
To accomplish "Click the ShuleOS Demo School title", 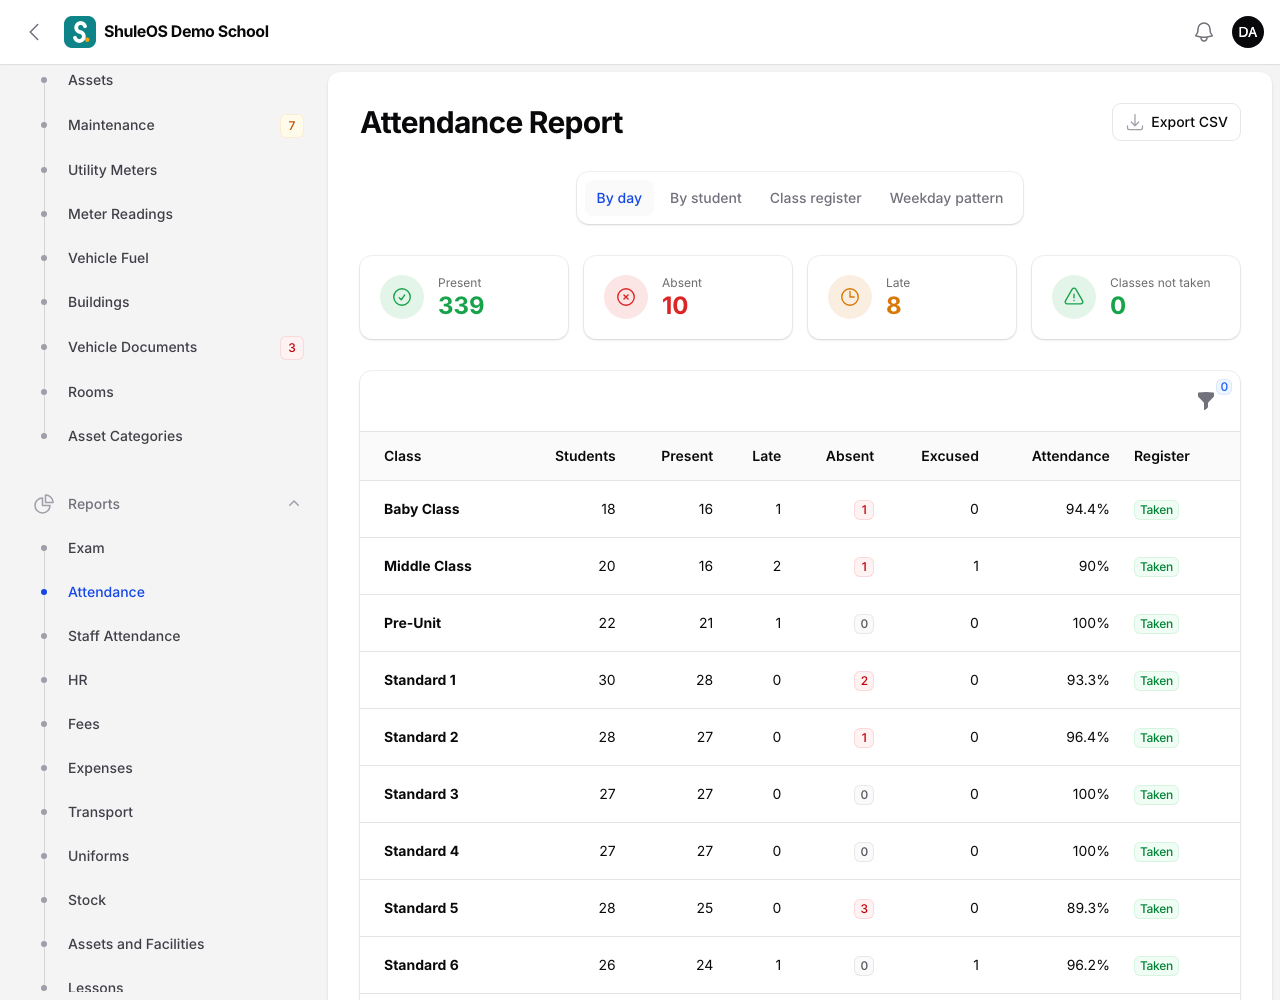I will (x=186, y=32).
